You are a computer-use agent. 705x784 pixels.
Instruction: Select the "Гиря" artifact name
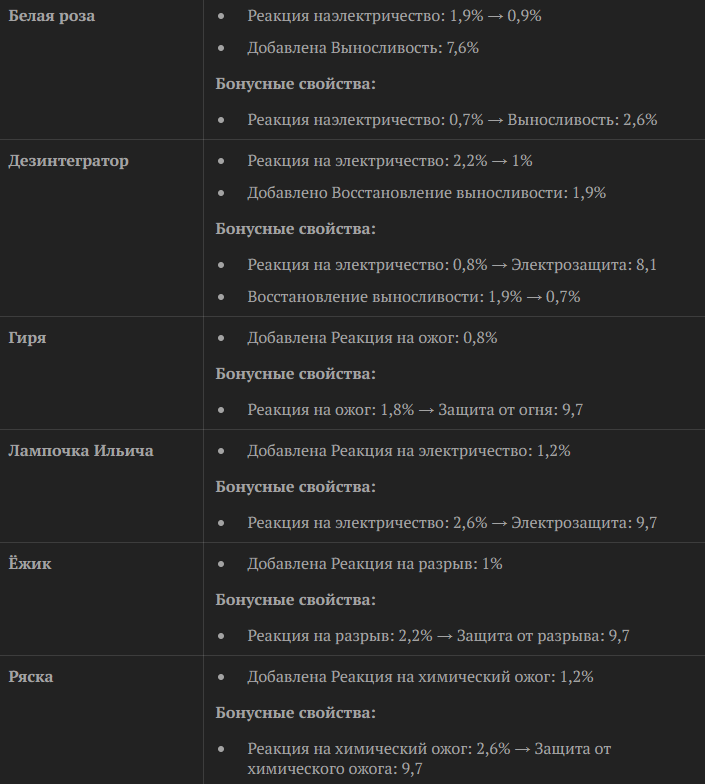click(27, 338)
